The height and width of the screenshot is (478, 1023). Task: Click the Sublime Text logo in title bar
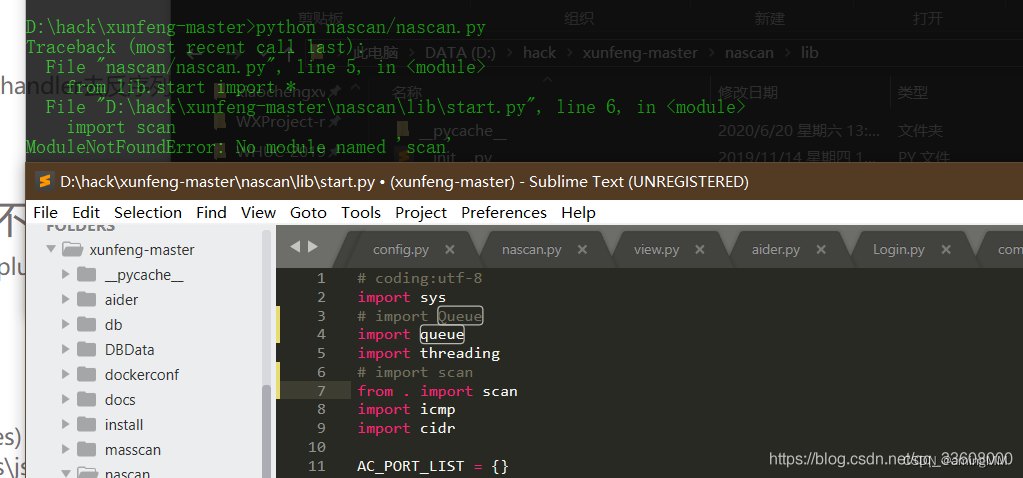pyautogui.click(x=44, y=181)
